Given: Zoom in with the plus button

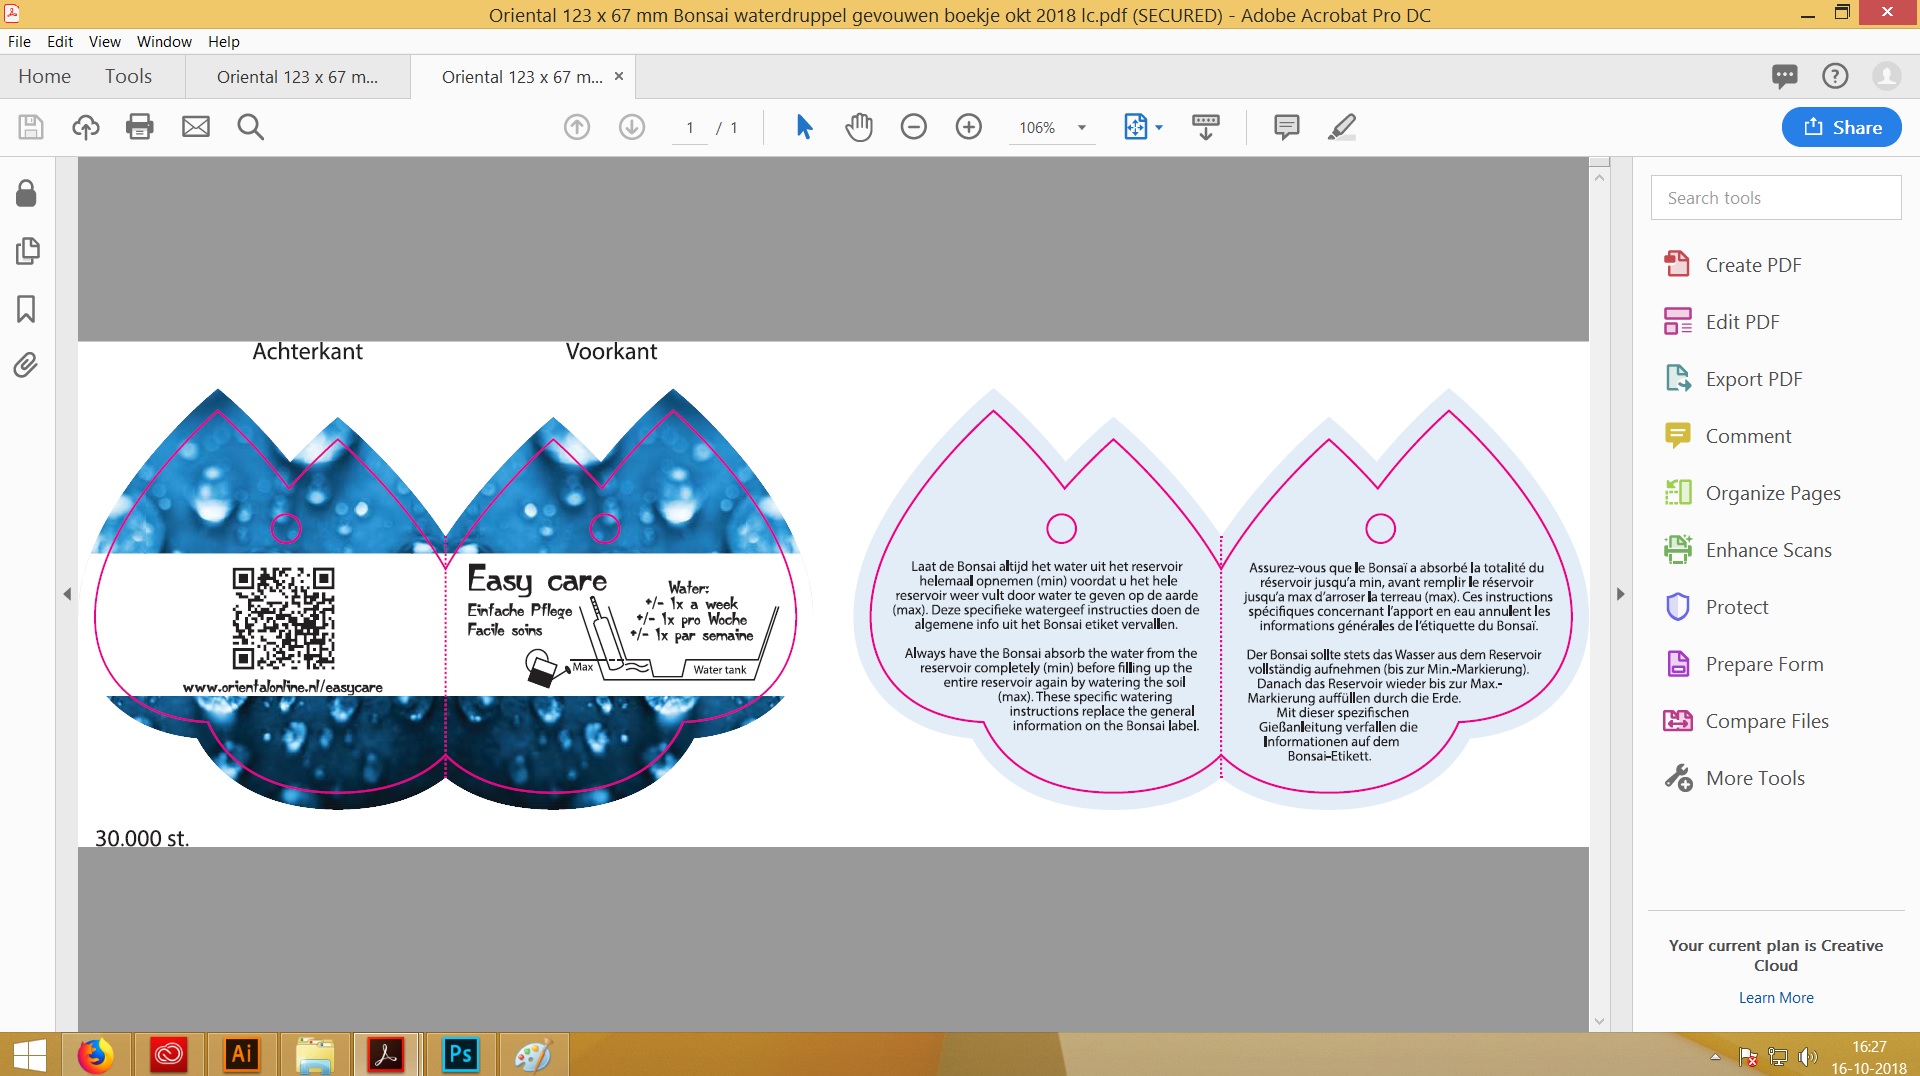Looking at the screenshot, I should (x=969, y=127).
